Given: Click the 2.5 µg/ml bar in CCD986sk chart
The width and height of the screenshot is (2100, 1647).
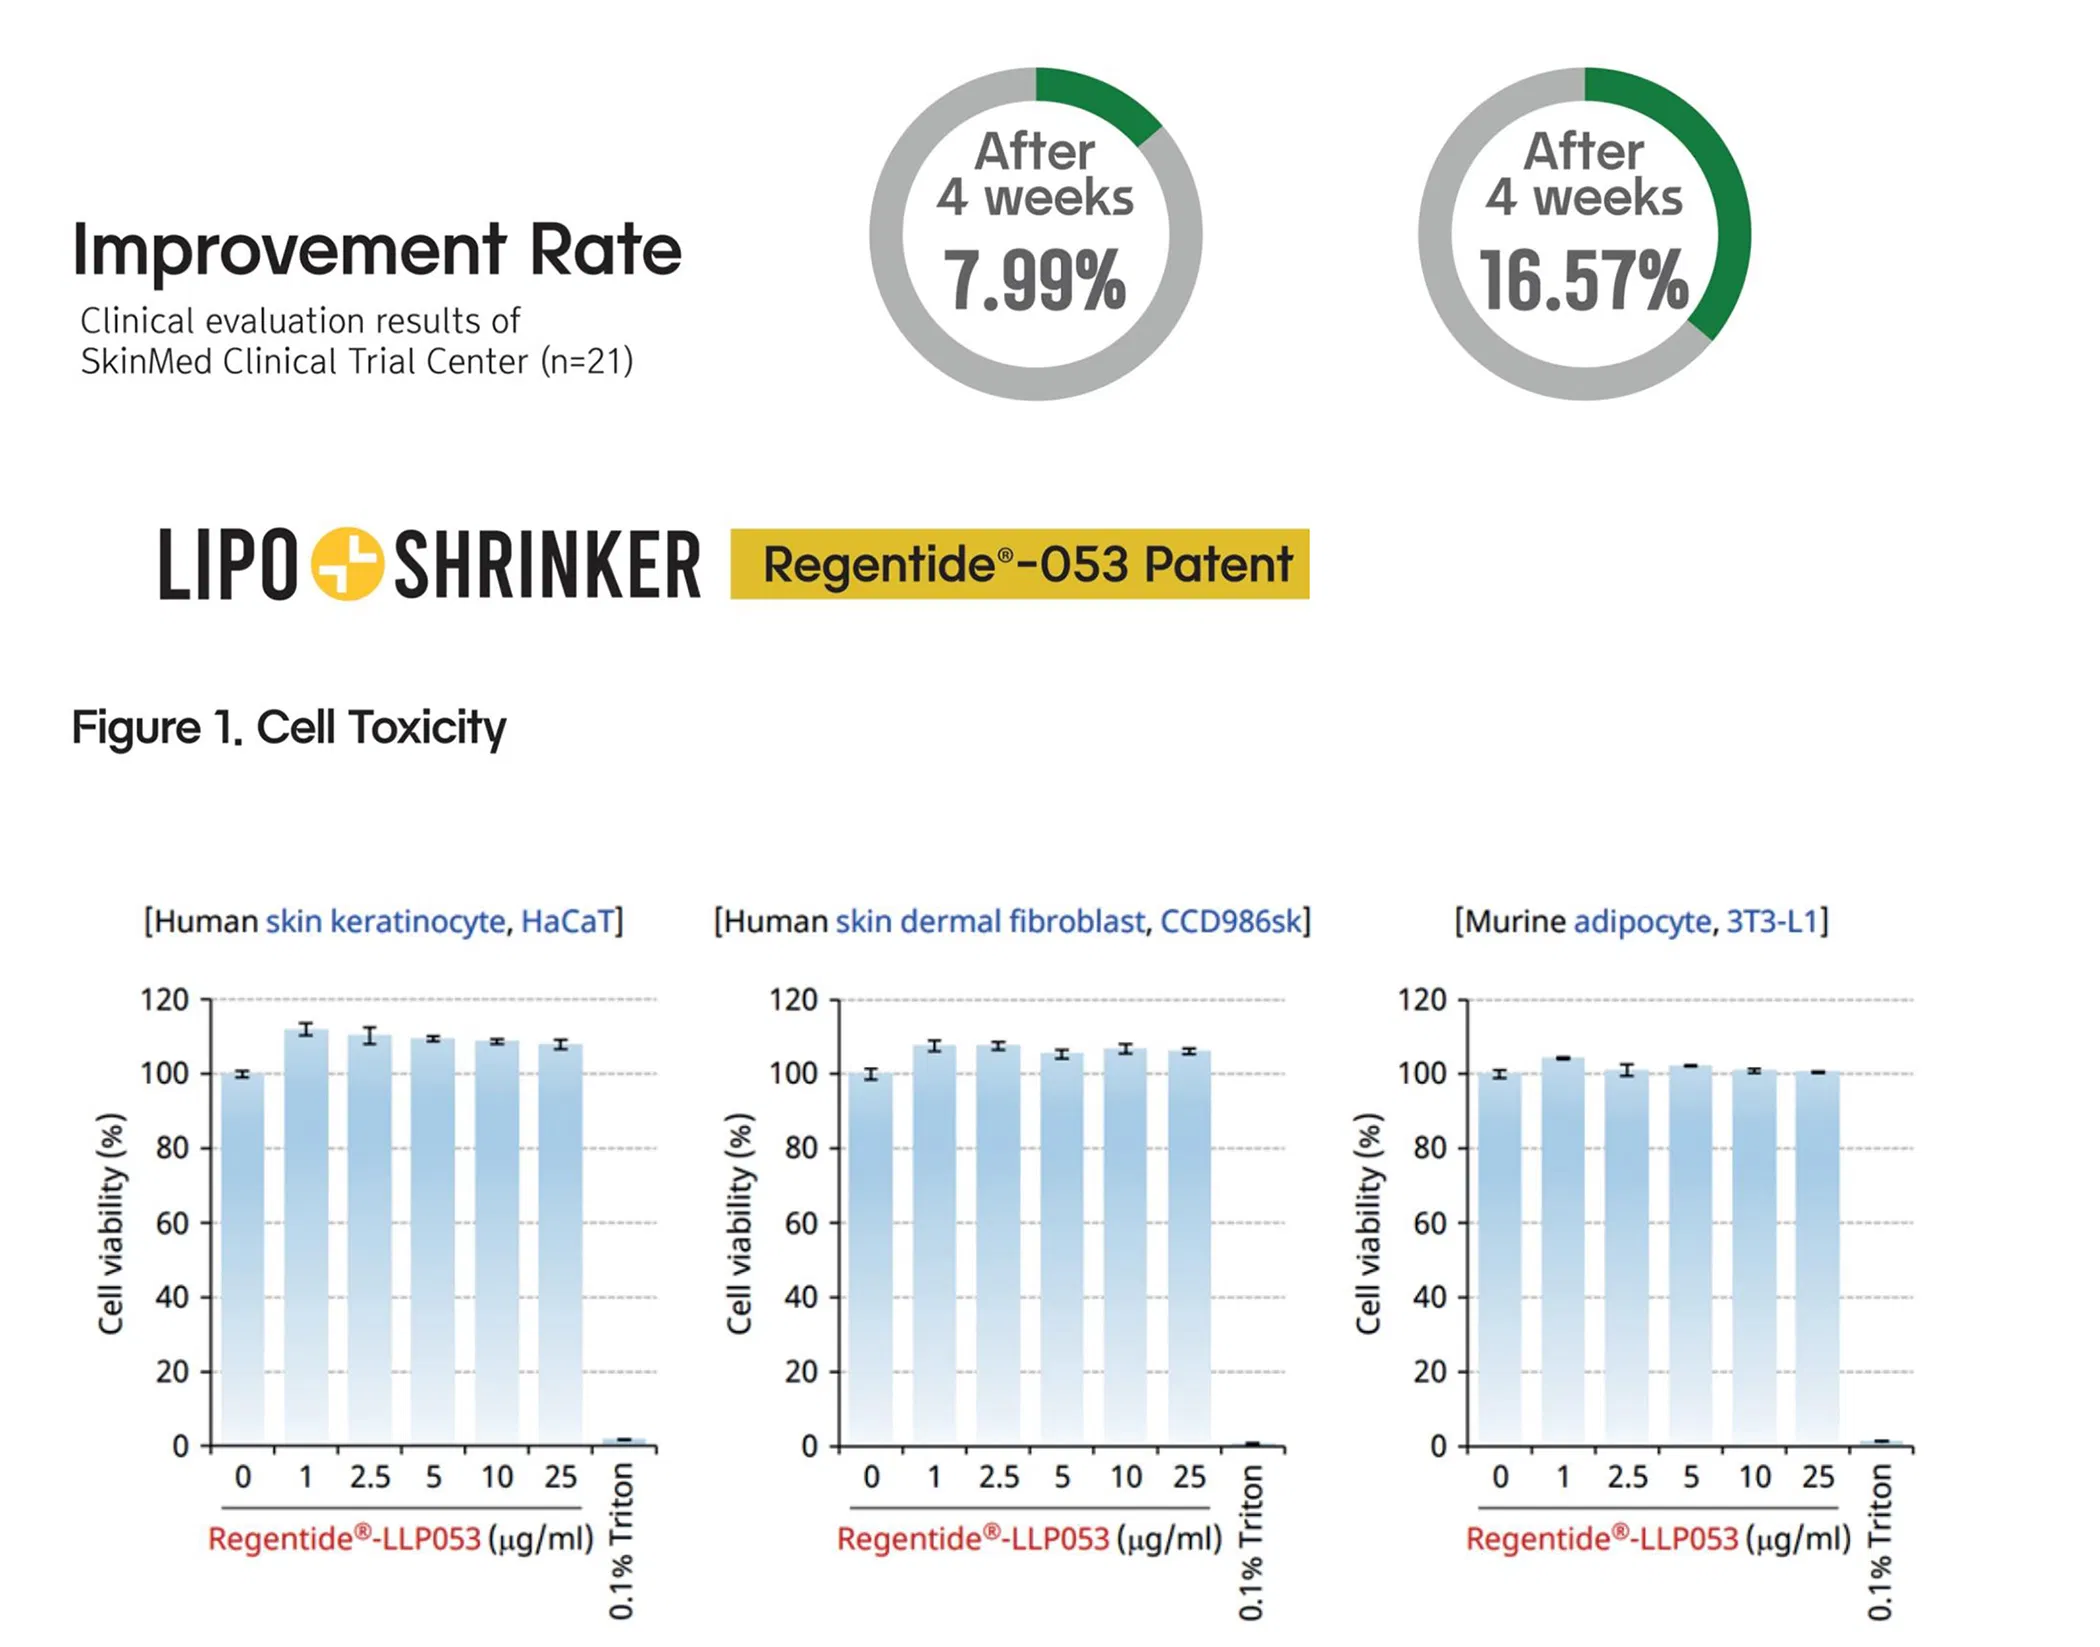Looking at the screenshot, I should coord(998,1244).
